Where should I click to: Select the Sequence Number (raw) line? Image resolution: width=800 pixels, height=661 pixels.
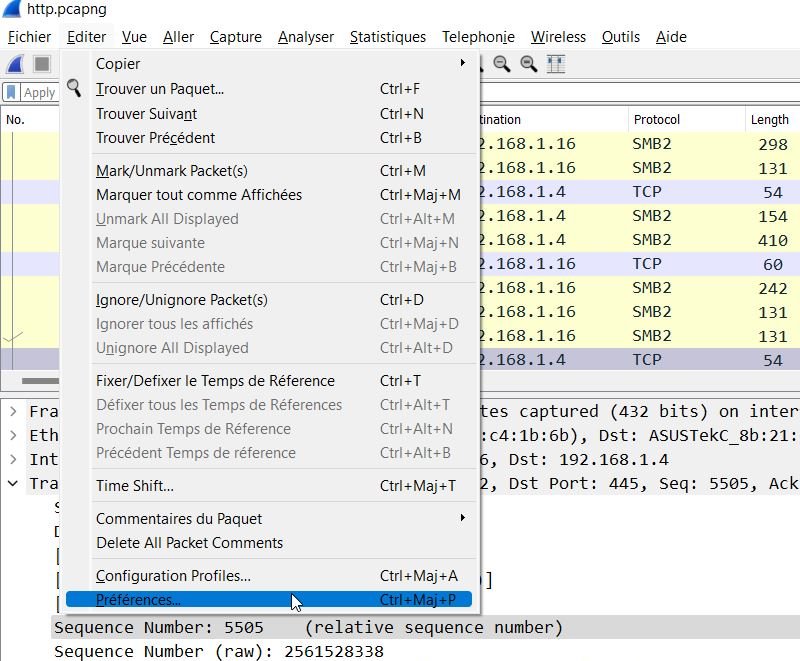218,651
